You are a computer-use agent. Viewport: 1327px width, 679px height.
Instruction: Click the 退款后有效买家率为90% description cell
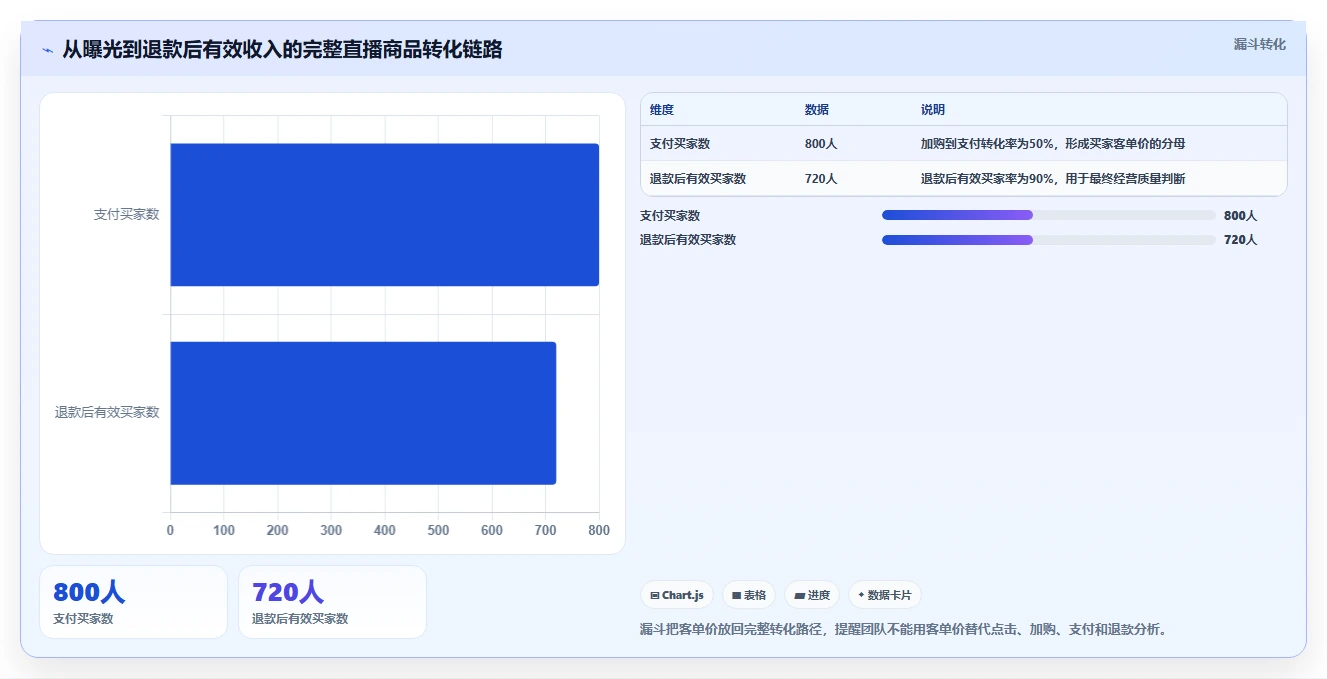[1053, 179]
